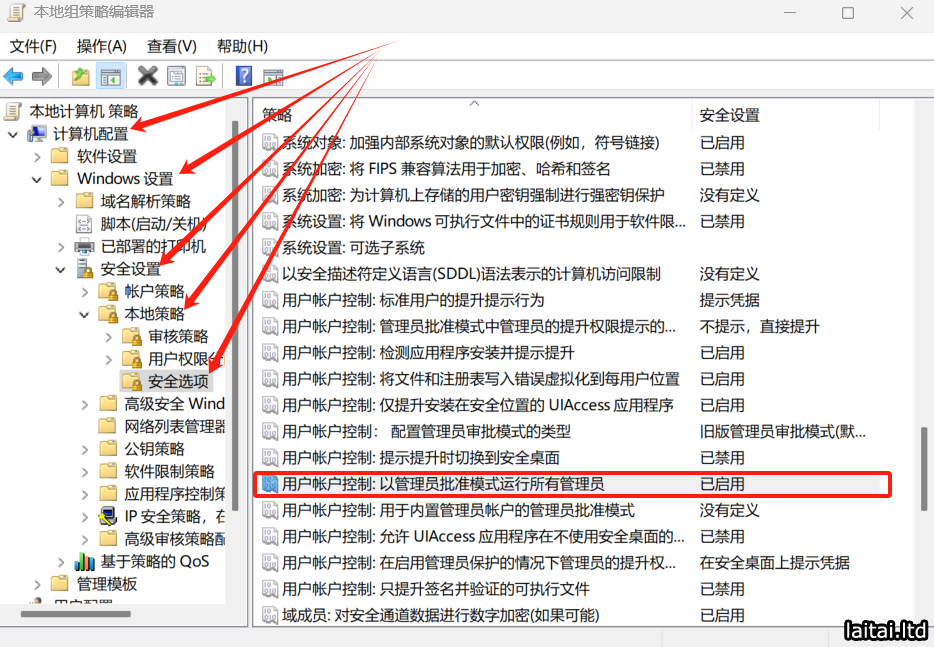Select 安全选项 in the tree
Image resolution: width=934 pixels, height=647 pixels.
(x=178, y=381)
